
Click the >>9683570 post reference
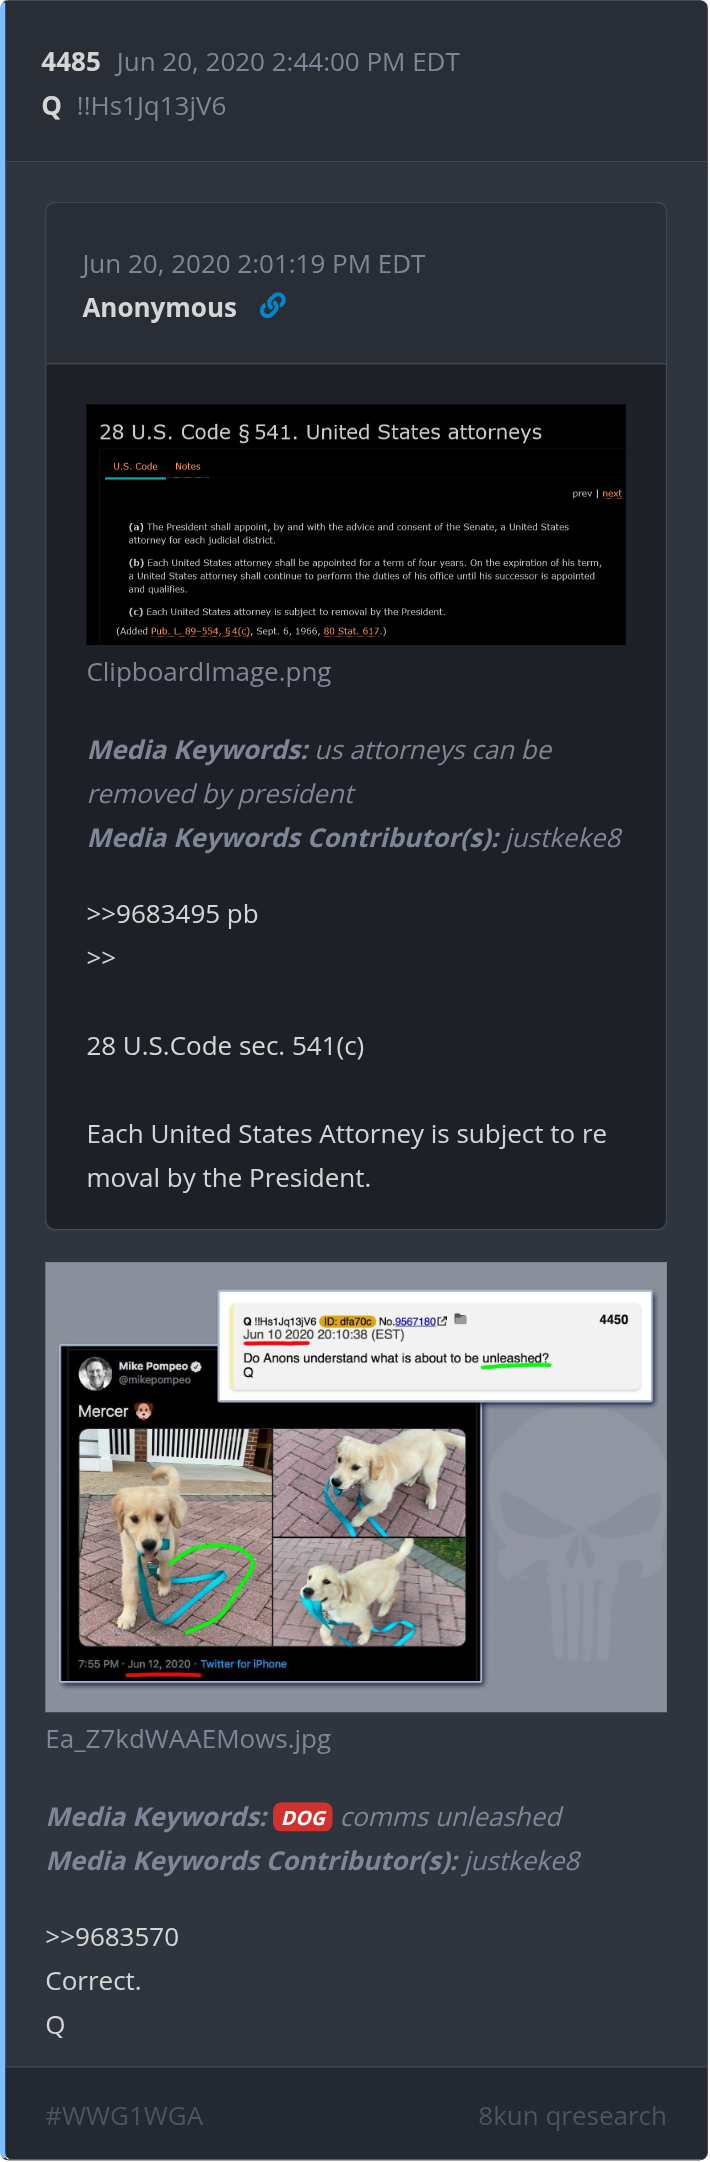coord(112,1937)
